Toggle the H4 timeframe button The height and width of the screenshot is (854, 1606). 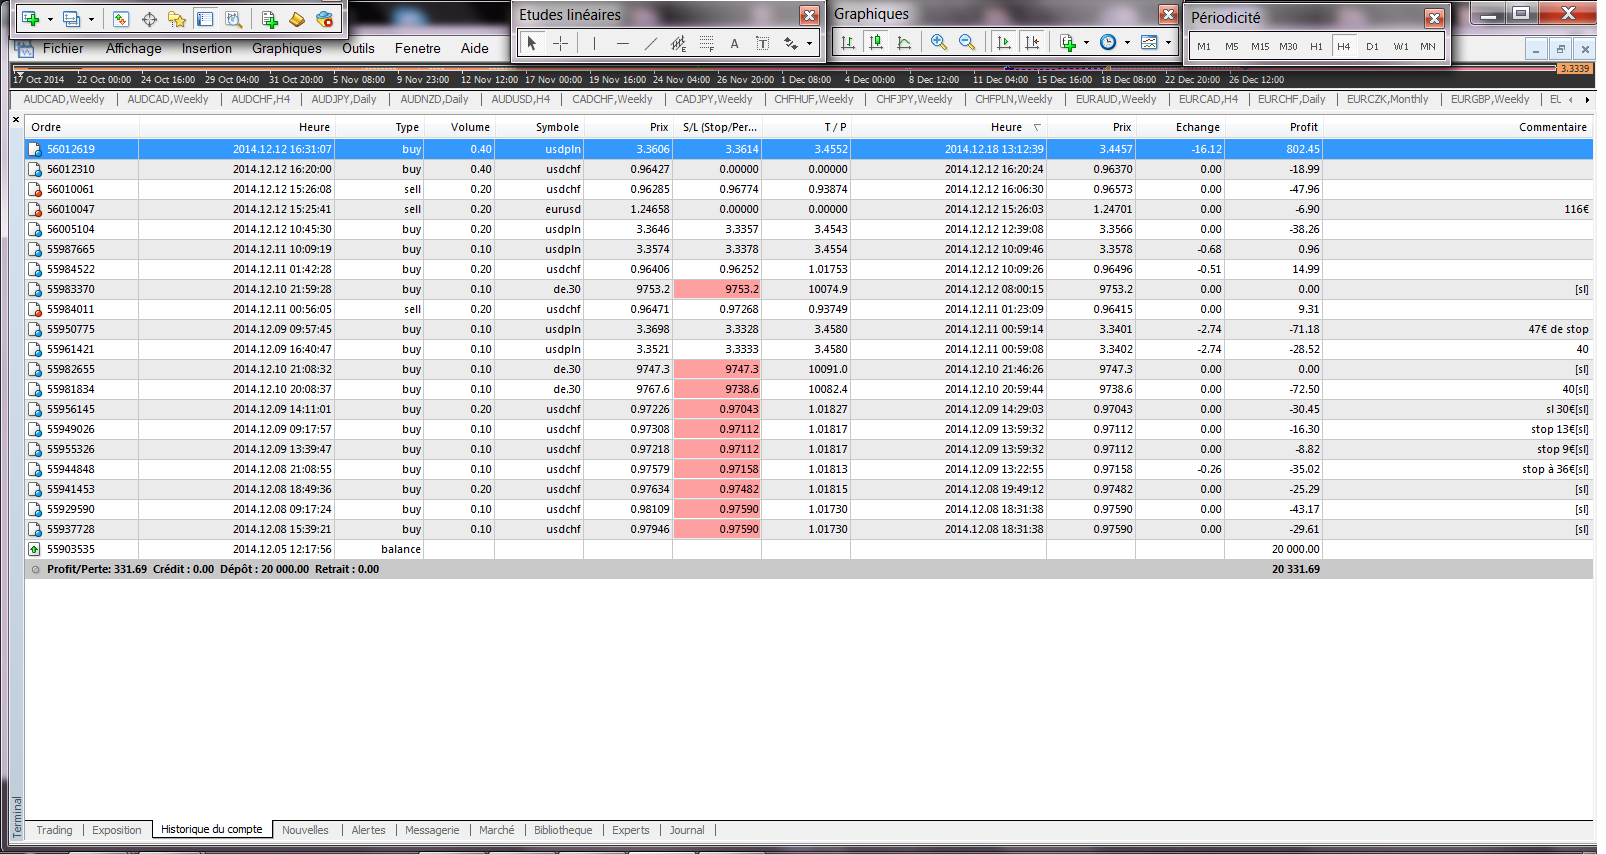pyautogui.click(x=1343, y=46)
